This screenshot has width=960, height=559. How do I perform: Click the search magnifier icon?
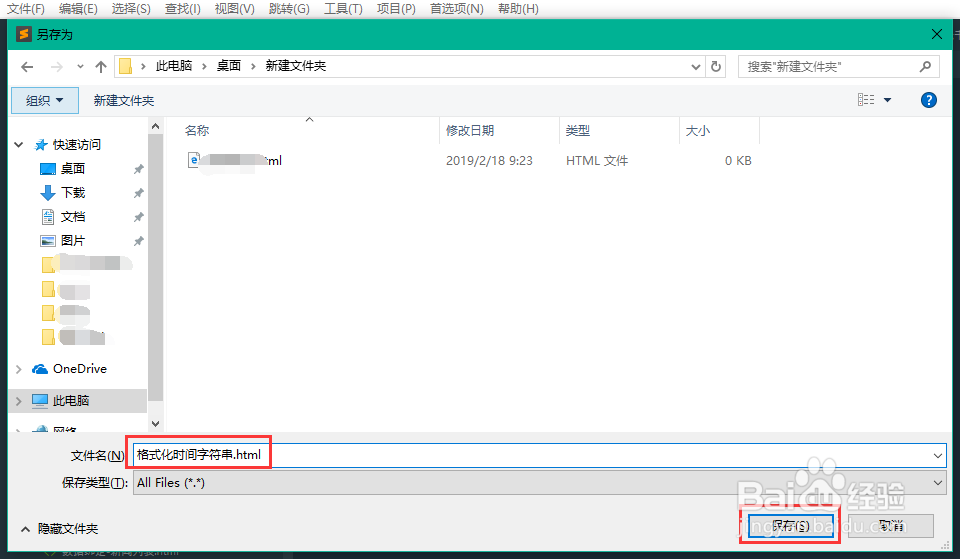click(925, 66)
